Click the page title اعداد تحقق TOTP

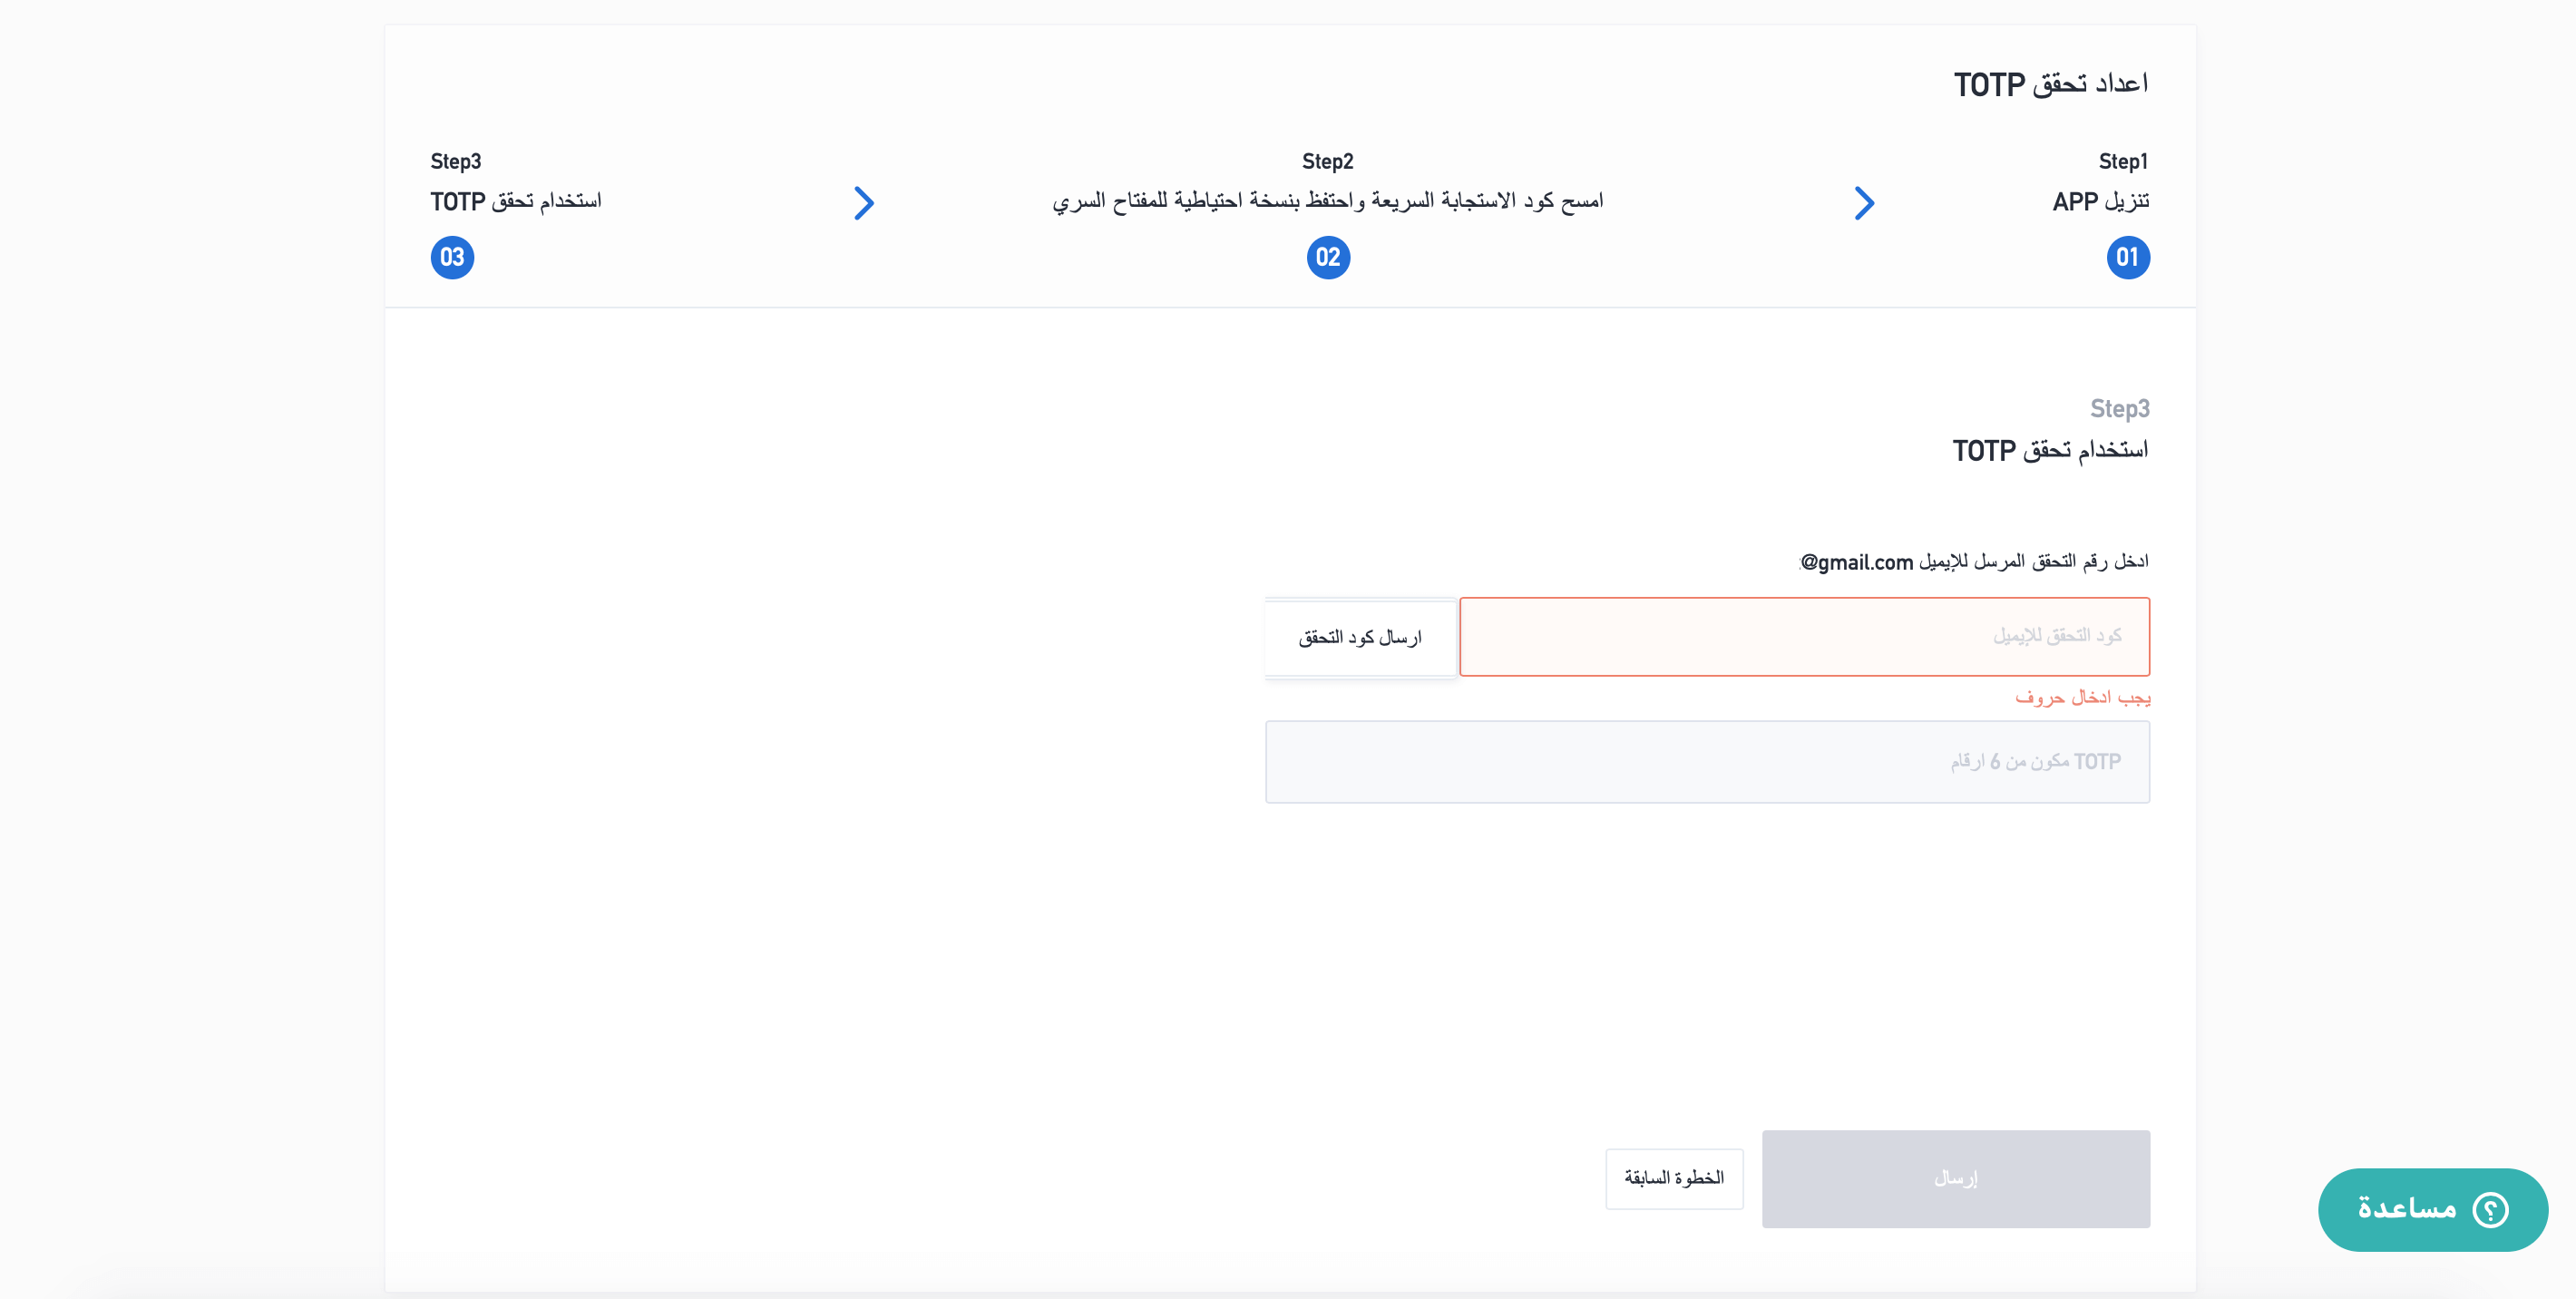tap(2051, 84)
